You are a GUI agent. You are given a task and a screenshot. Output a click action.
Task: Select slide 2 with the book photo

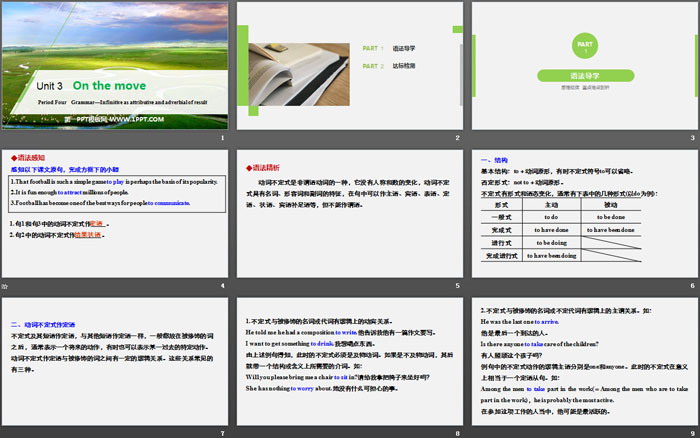pyautogui.click(x=350, y=66)
